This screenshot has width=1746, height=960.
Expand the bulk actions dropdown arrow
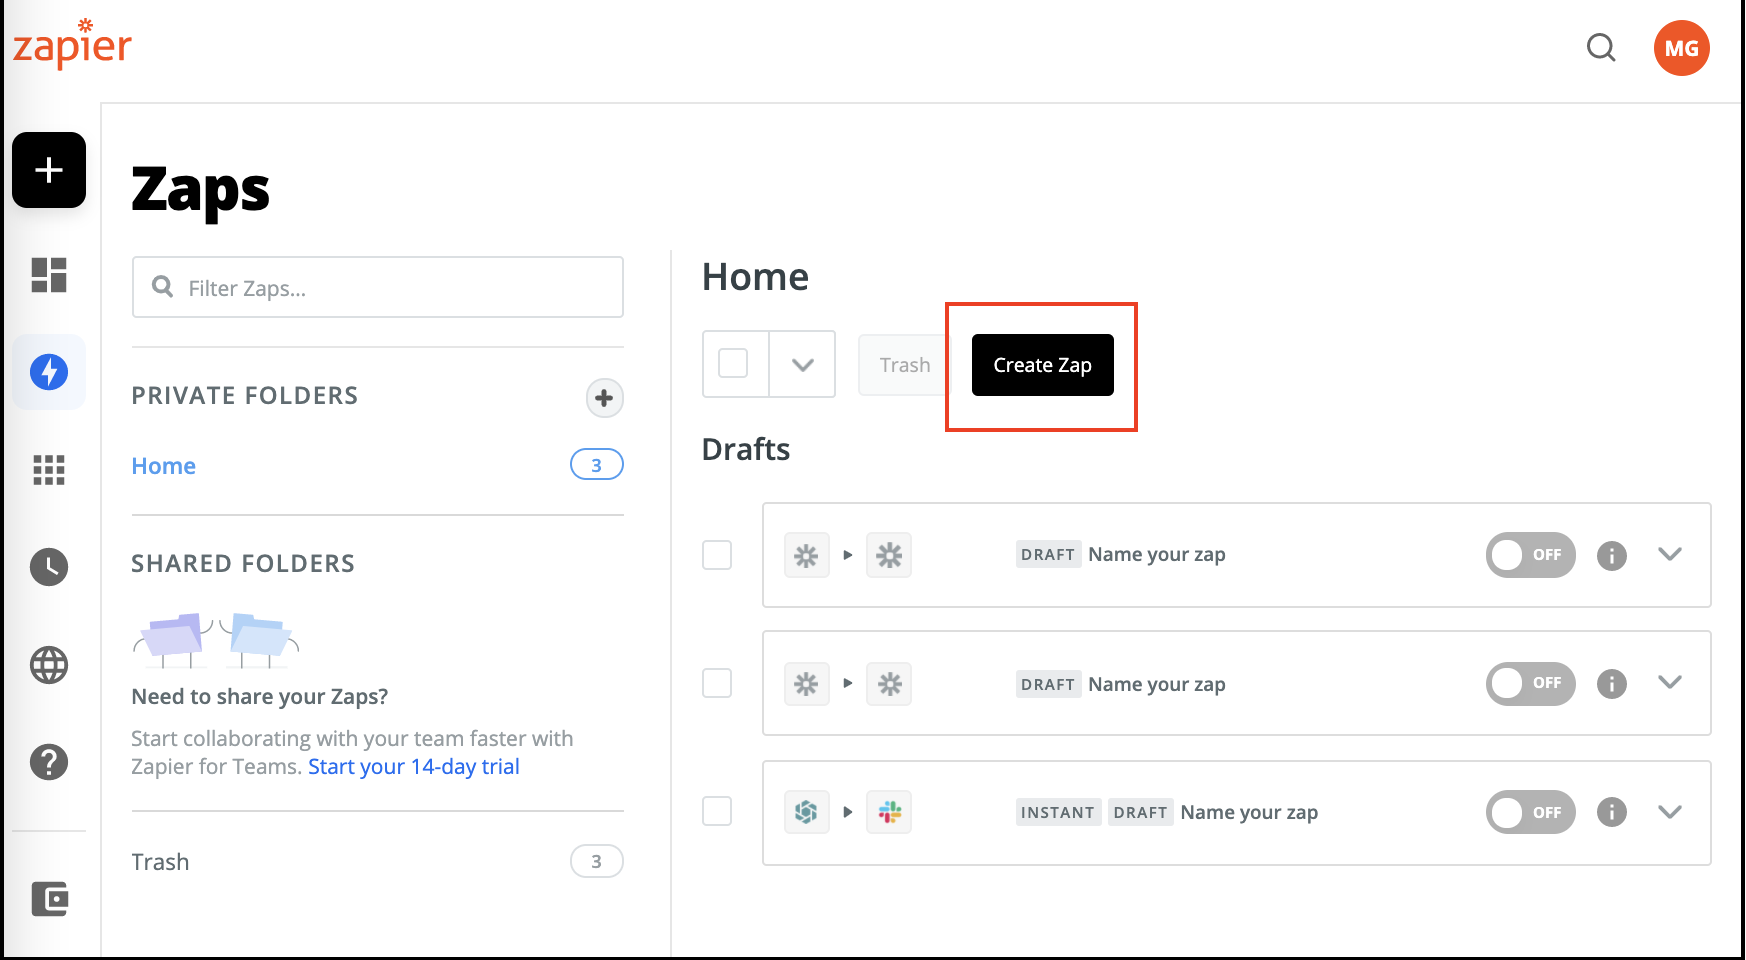coord(802,364)
